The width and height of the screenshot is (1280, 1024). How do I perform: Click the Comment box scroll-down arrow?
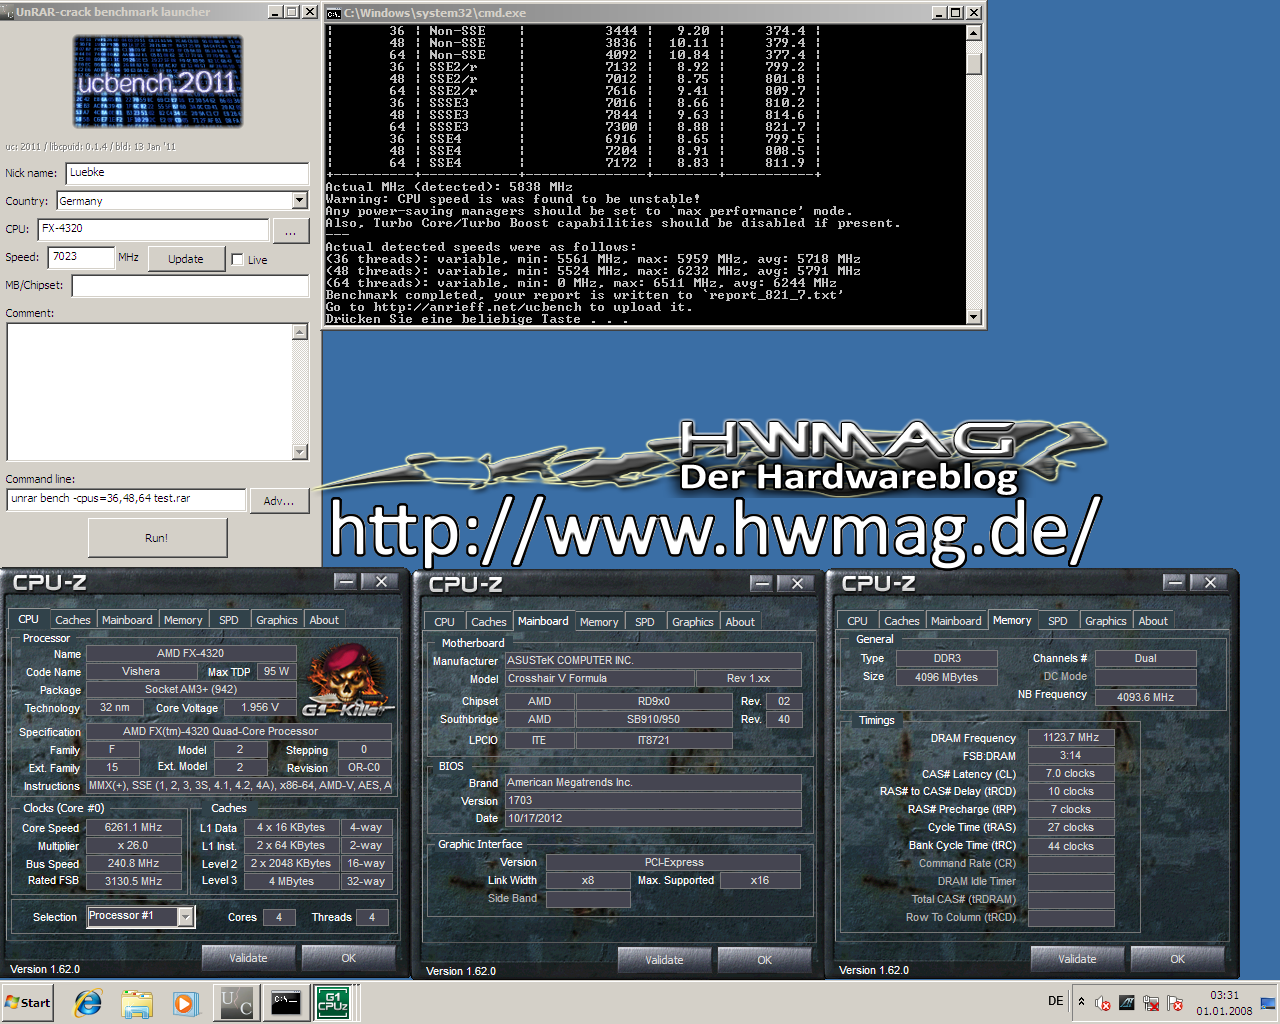(x=300, y=452)
